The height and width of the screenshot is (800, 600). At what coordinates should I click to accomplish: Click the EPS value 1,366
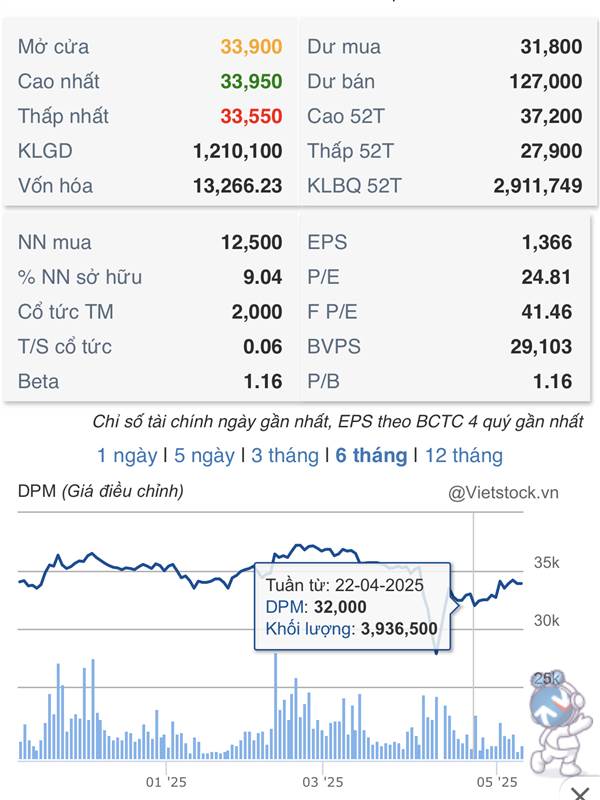click(546, 242)
